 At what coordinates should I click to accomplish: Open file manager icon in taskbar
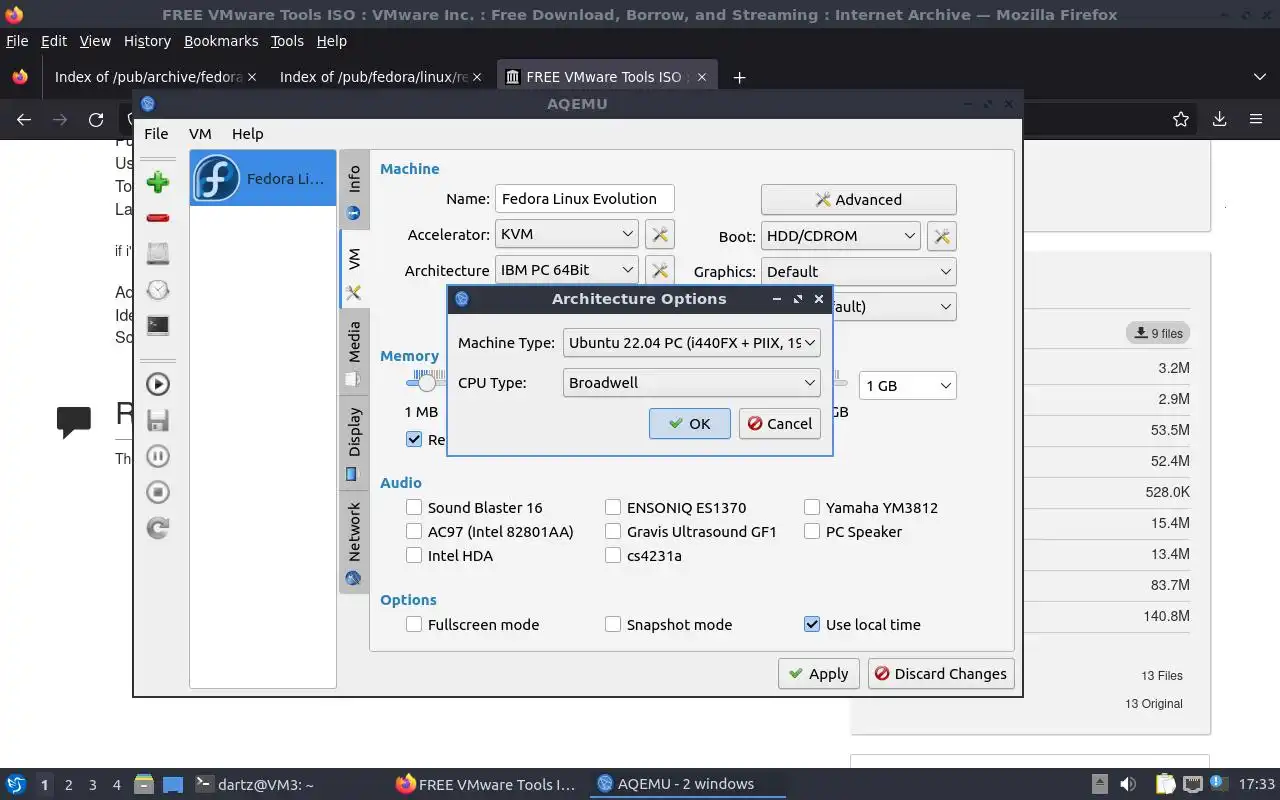[x=143, y=784]
